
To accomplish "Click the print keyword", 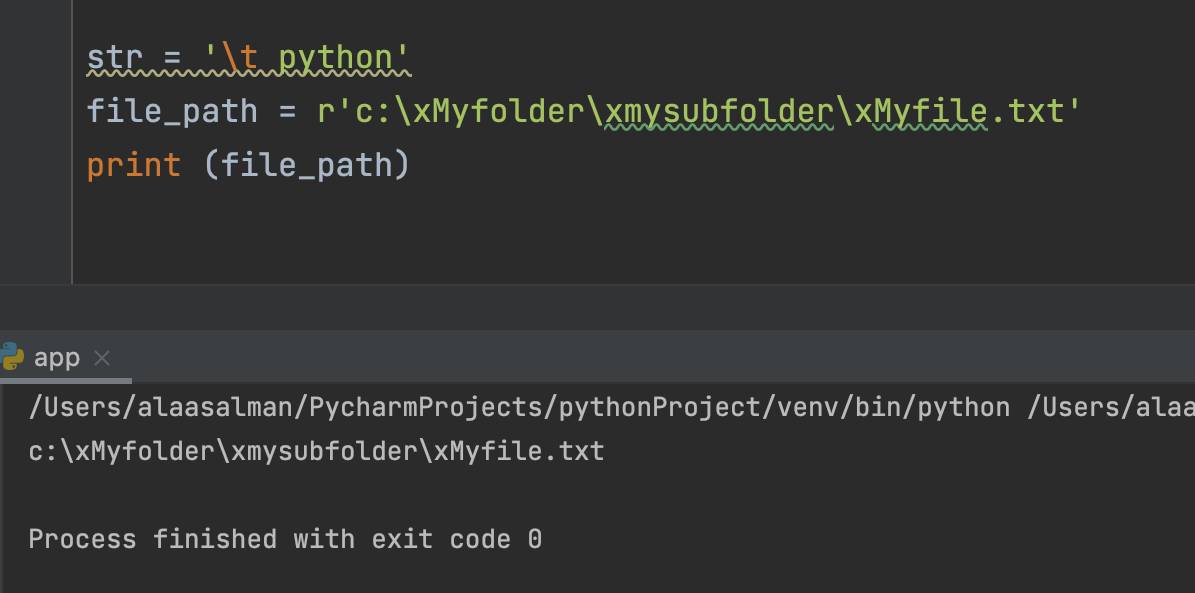I will point(134,164).
